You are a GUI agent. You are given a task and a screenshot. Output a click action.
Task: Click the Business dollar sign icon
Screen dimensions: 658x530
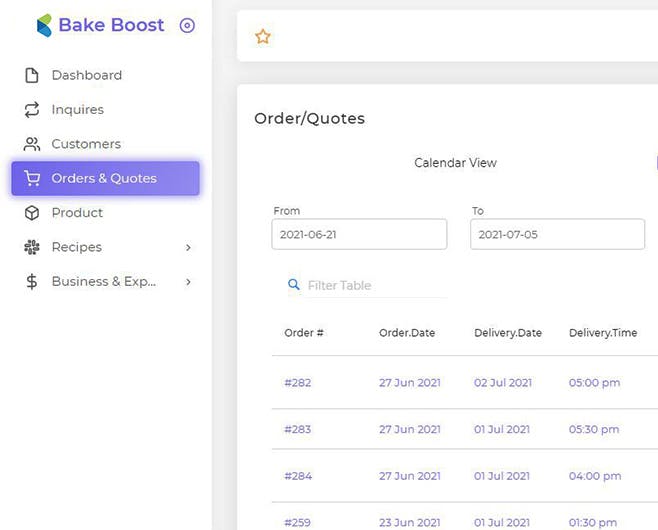click(32, 282)
